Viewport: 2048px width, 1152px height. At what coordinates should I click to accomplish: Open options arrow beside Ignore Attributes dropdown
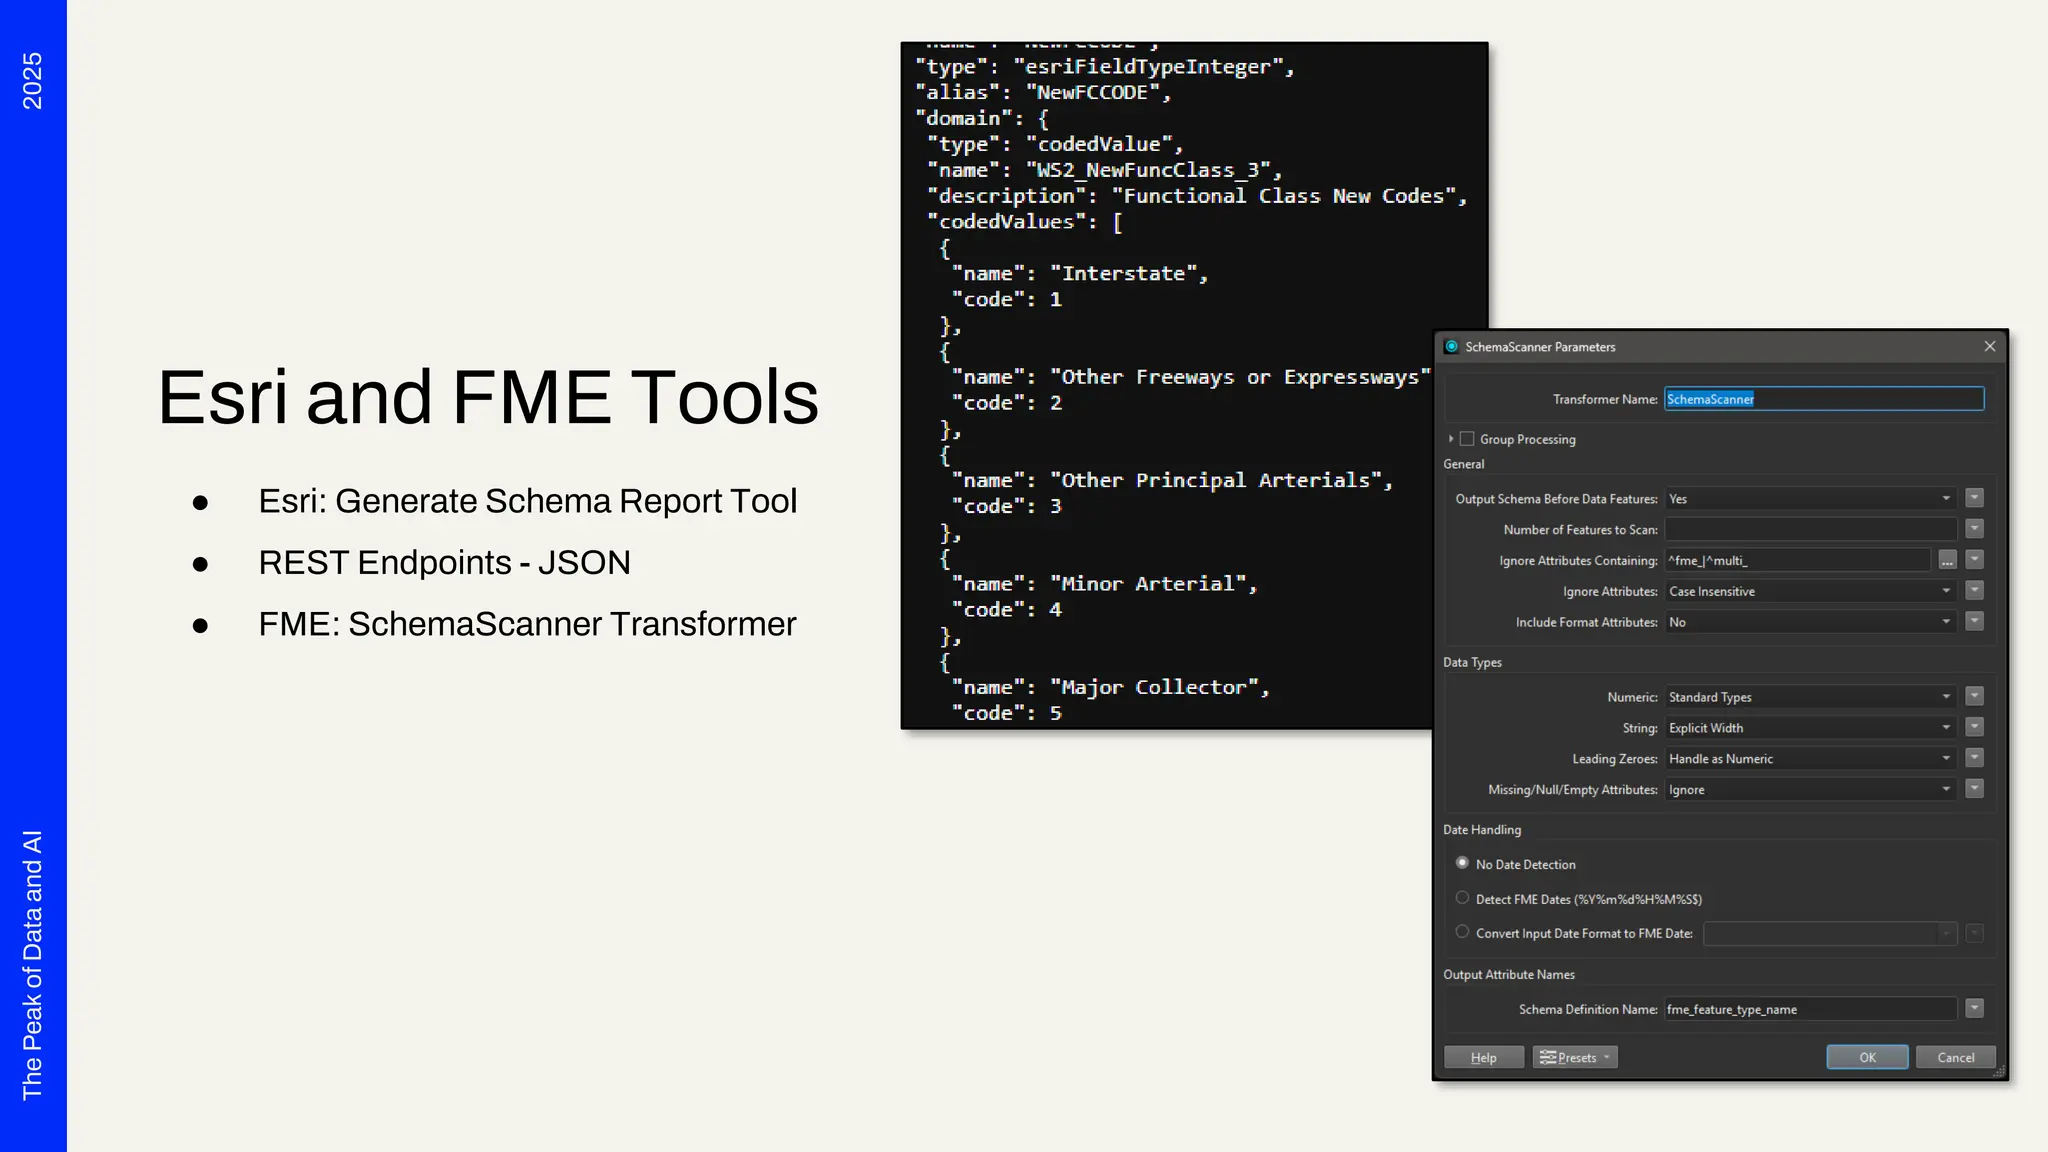pos(1974,591)
